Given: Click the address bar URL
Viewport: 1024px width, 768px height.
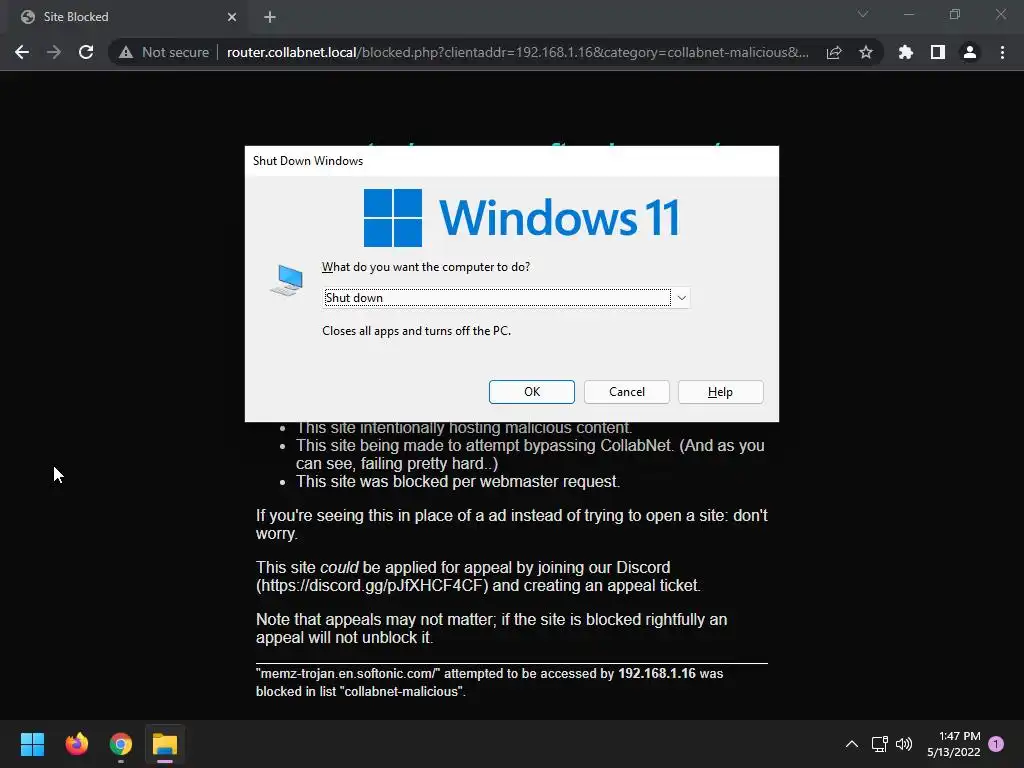Looking at the screenshot, I should 518,52.
